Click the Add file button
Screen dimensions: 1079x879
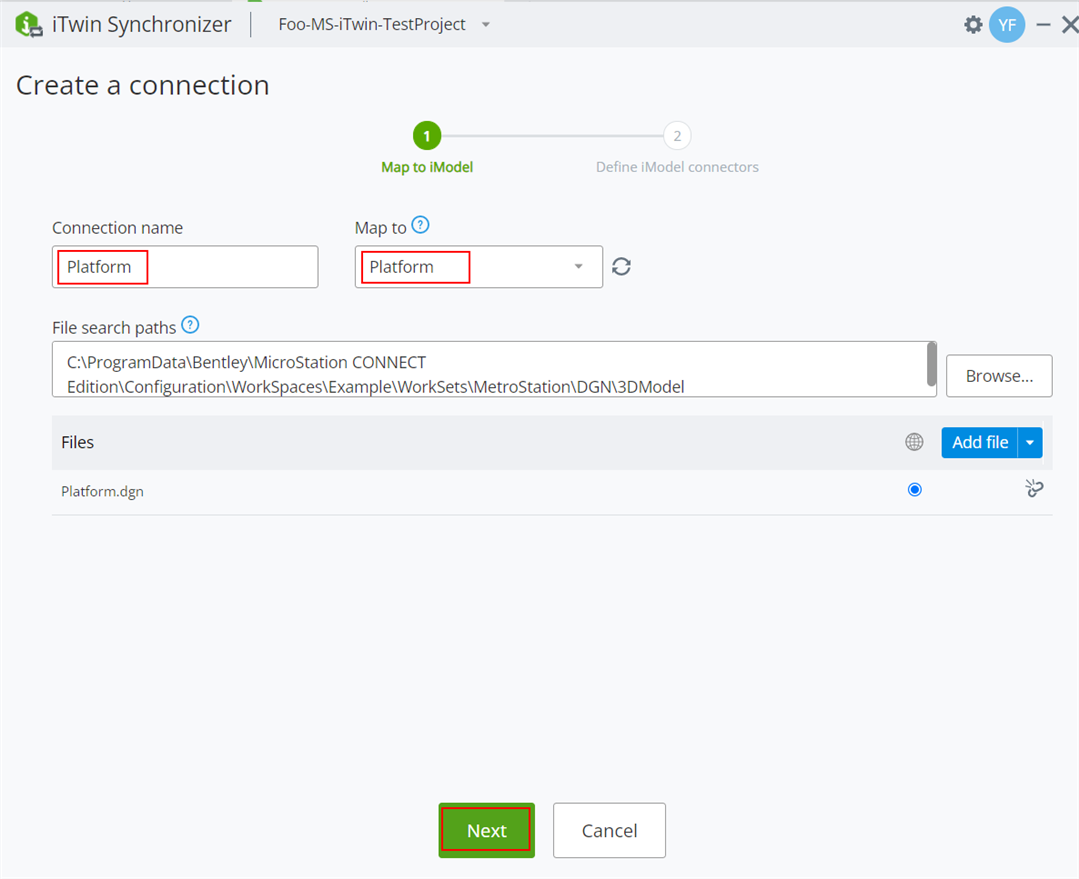pyautogui.click(x=979, y=443)
